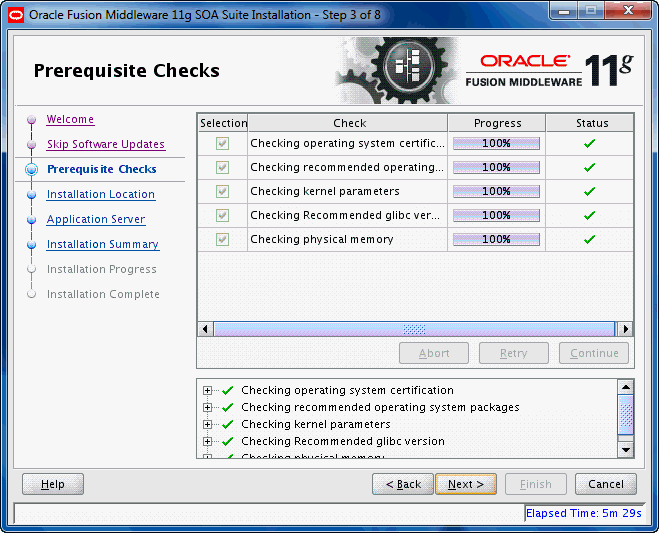This screenshot has width=659, height=533.
Task: Click table horizontal scrollbar right arrow
Action: pyautogui.click(x=626, y=329)
